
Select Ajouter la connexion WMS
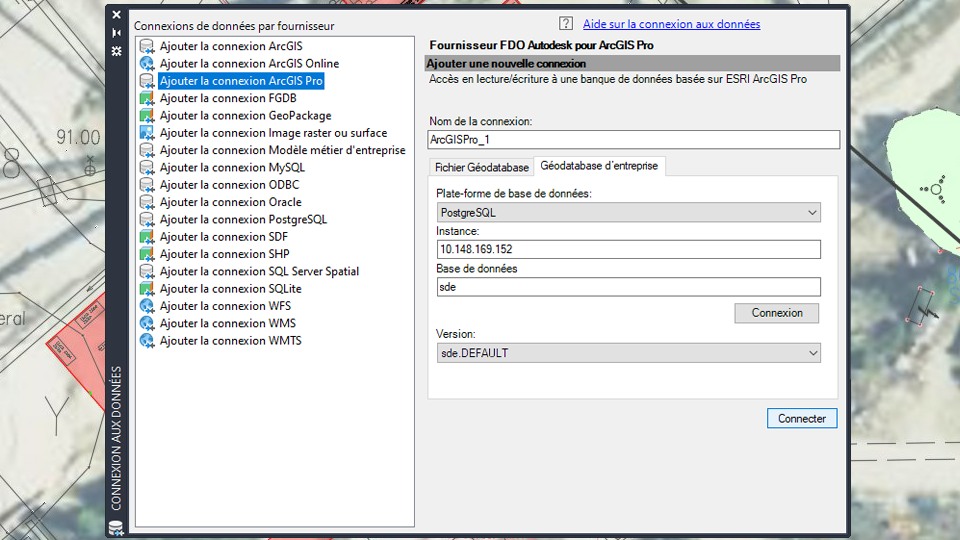[x=227, y=323]
